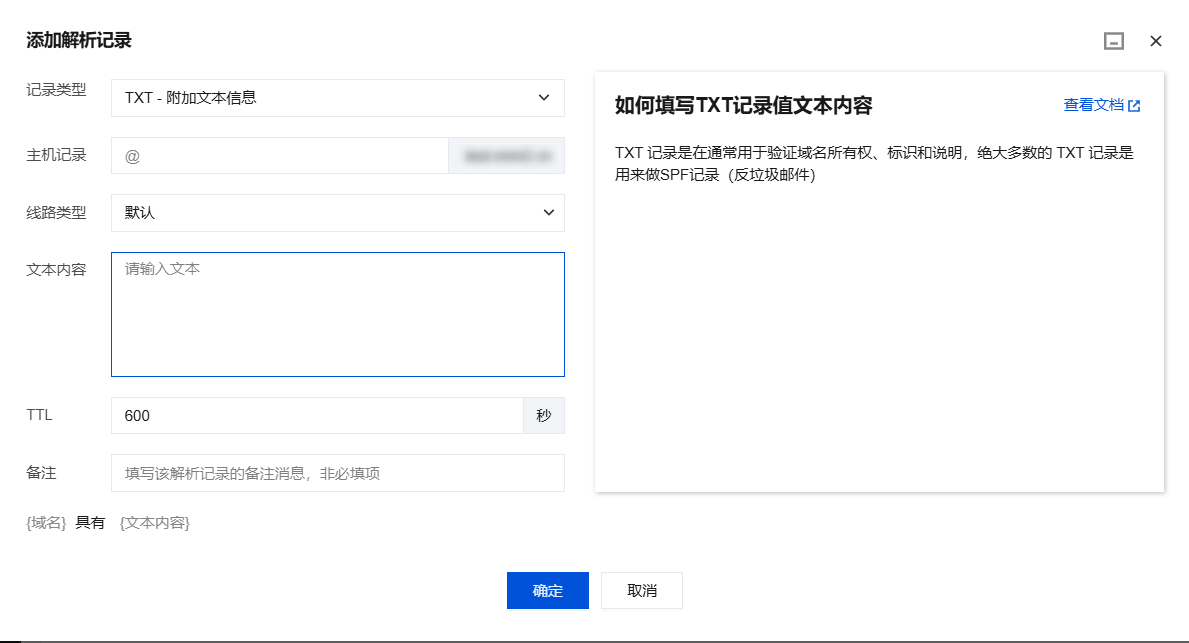Image resolution: width=1189 pixels, height=643 pixels.
Task: Click the 文本内容 field label
Action: pos(56,270)
